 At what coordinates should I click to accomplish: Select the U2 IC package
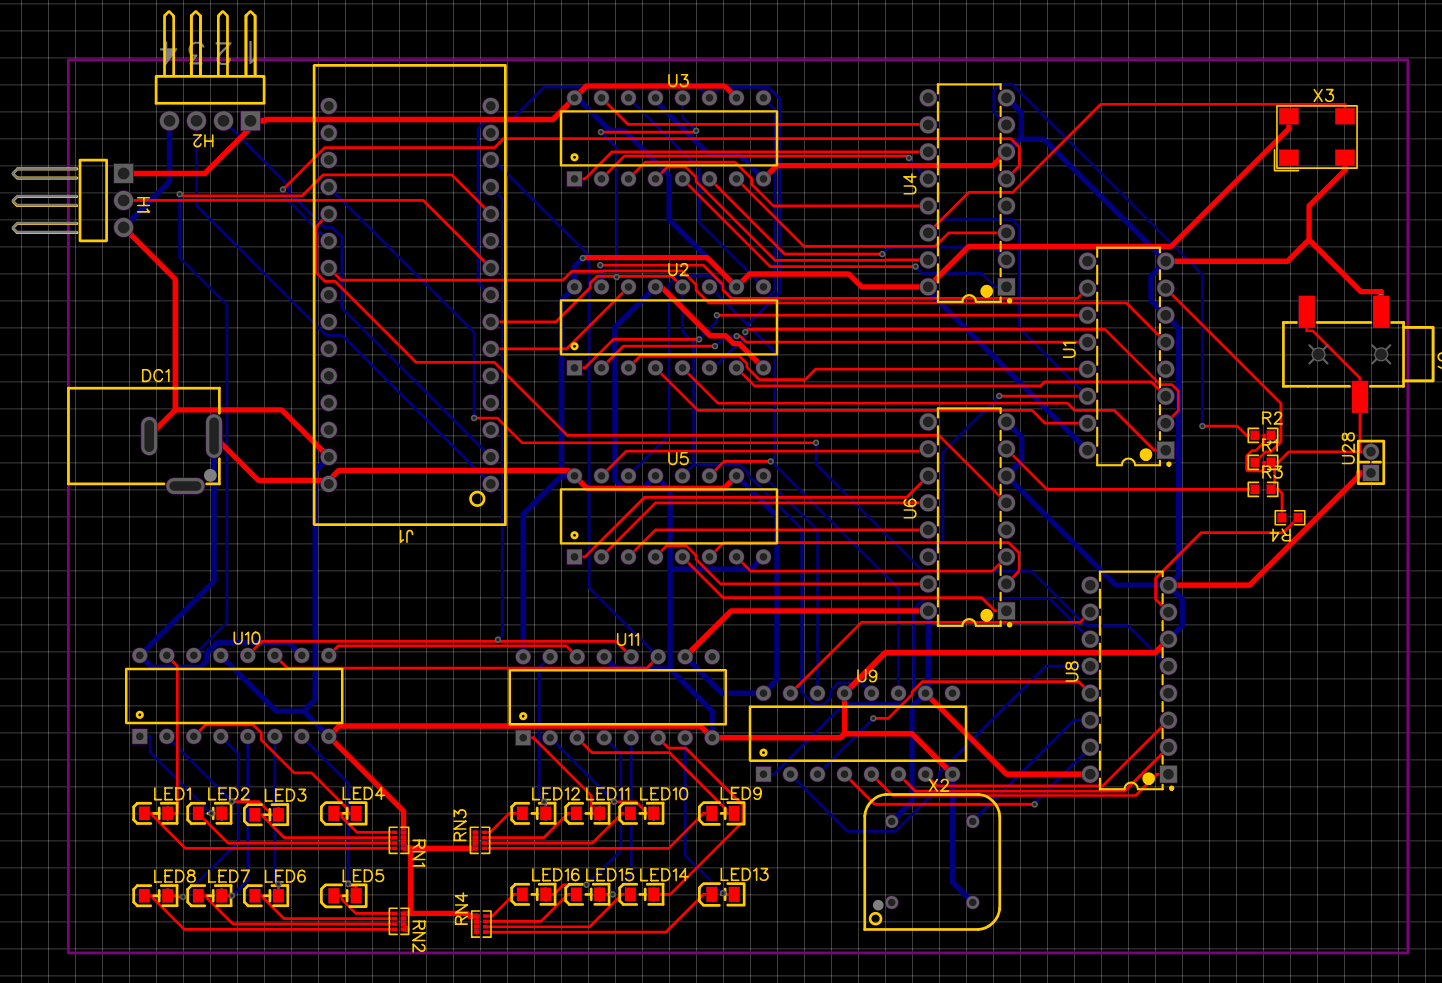click(x=668, y=327)
